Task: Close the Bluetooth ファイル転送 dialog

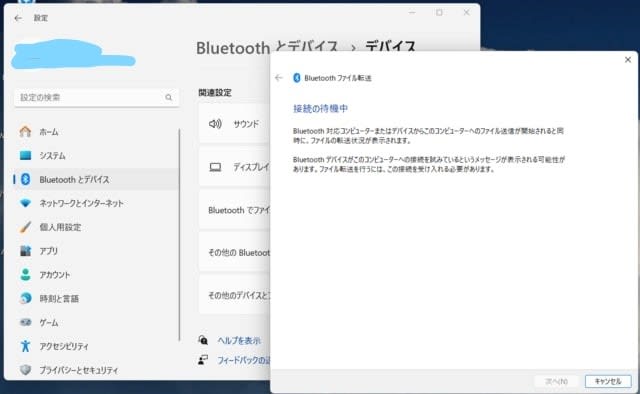Action: 628,60
